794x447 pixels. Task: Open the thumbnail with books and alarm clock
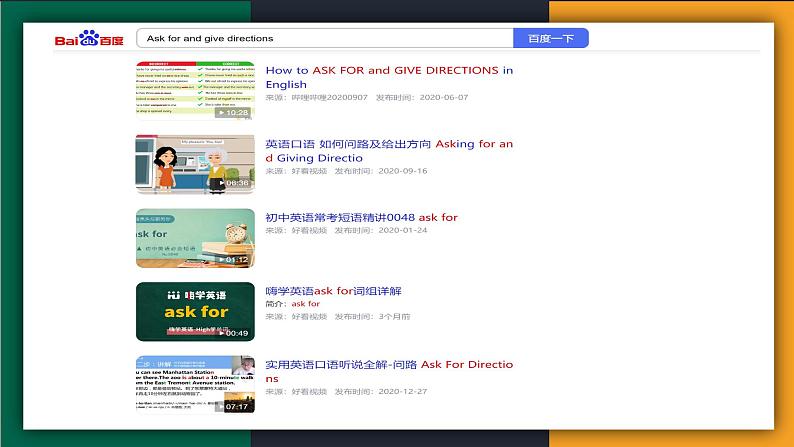tap(195, 237)
